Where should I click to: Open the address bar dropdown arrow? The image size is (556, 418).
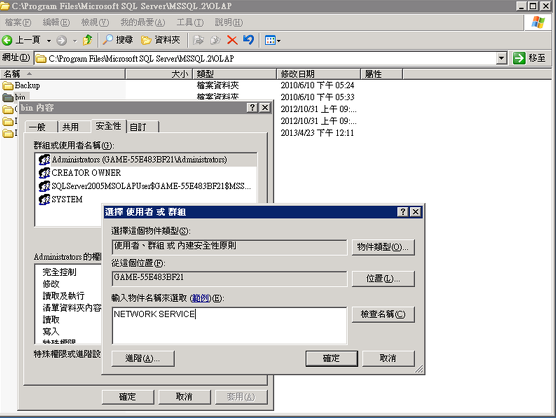501,58
